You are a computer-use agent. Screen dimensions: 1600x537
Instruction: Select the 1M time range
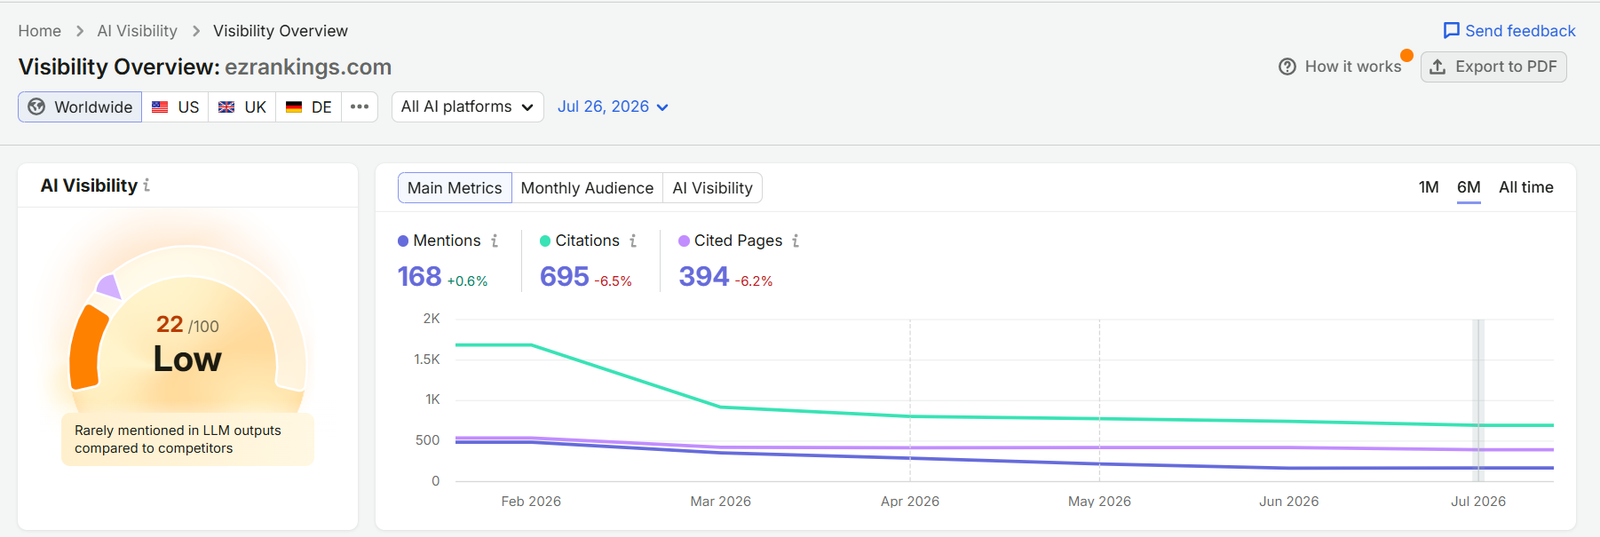(x=1429, y=187)
